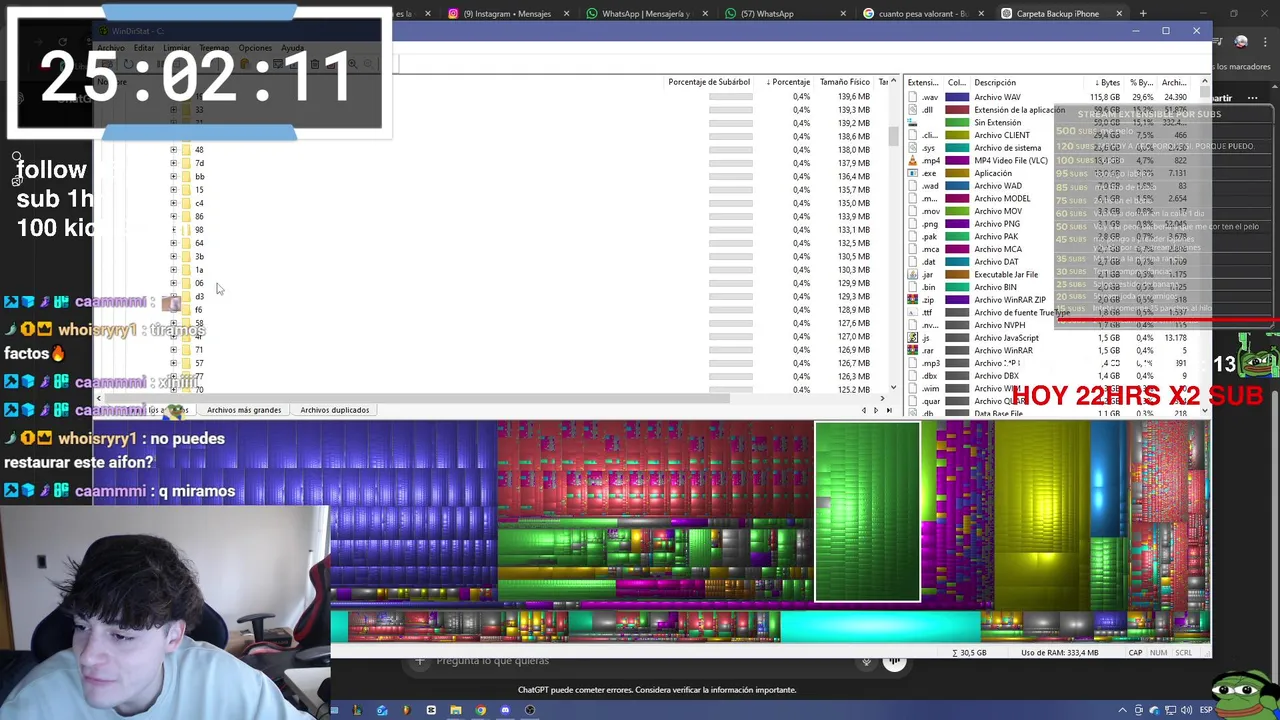The image size is (1280, 720).
Task: Select the folder icon of row 06
Action: tap(185, 283)
